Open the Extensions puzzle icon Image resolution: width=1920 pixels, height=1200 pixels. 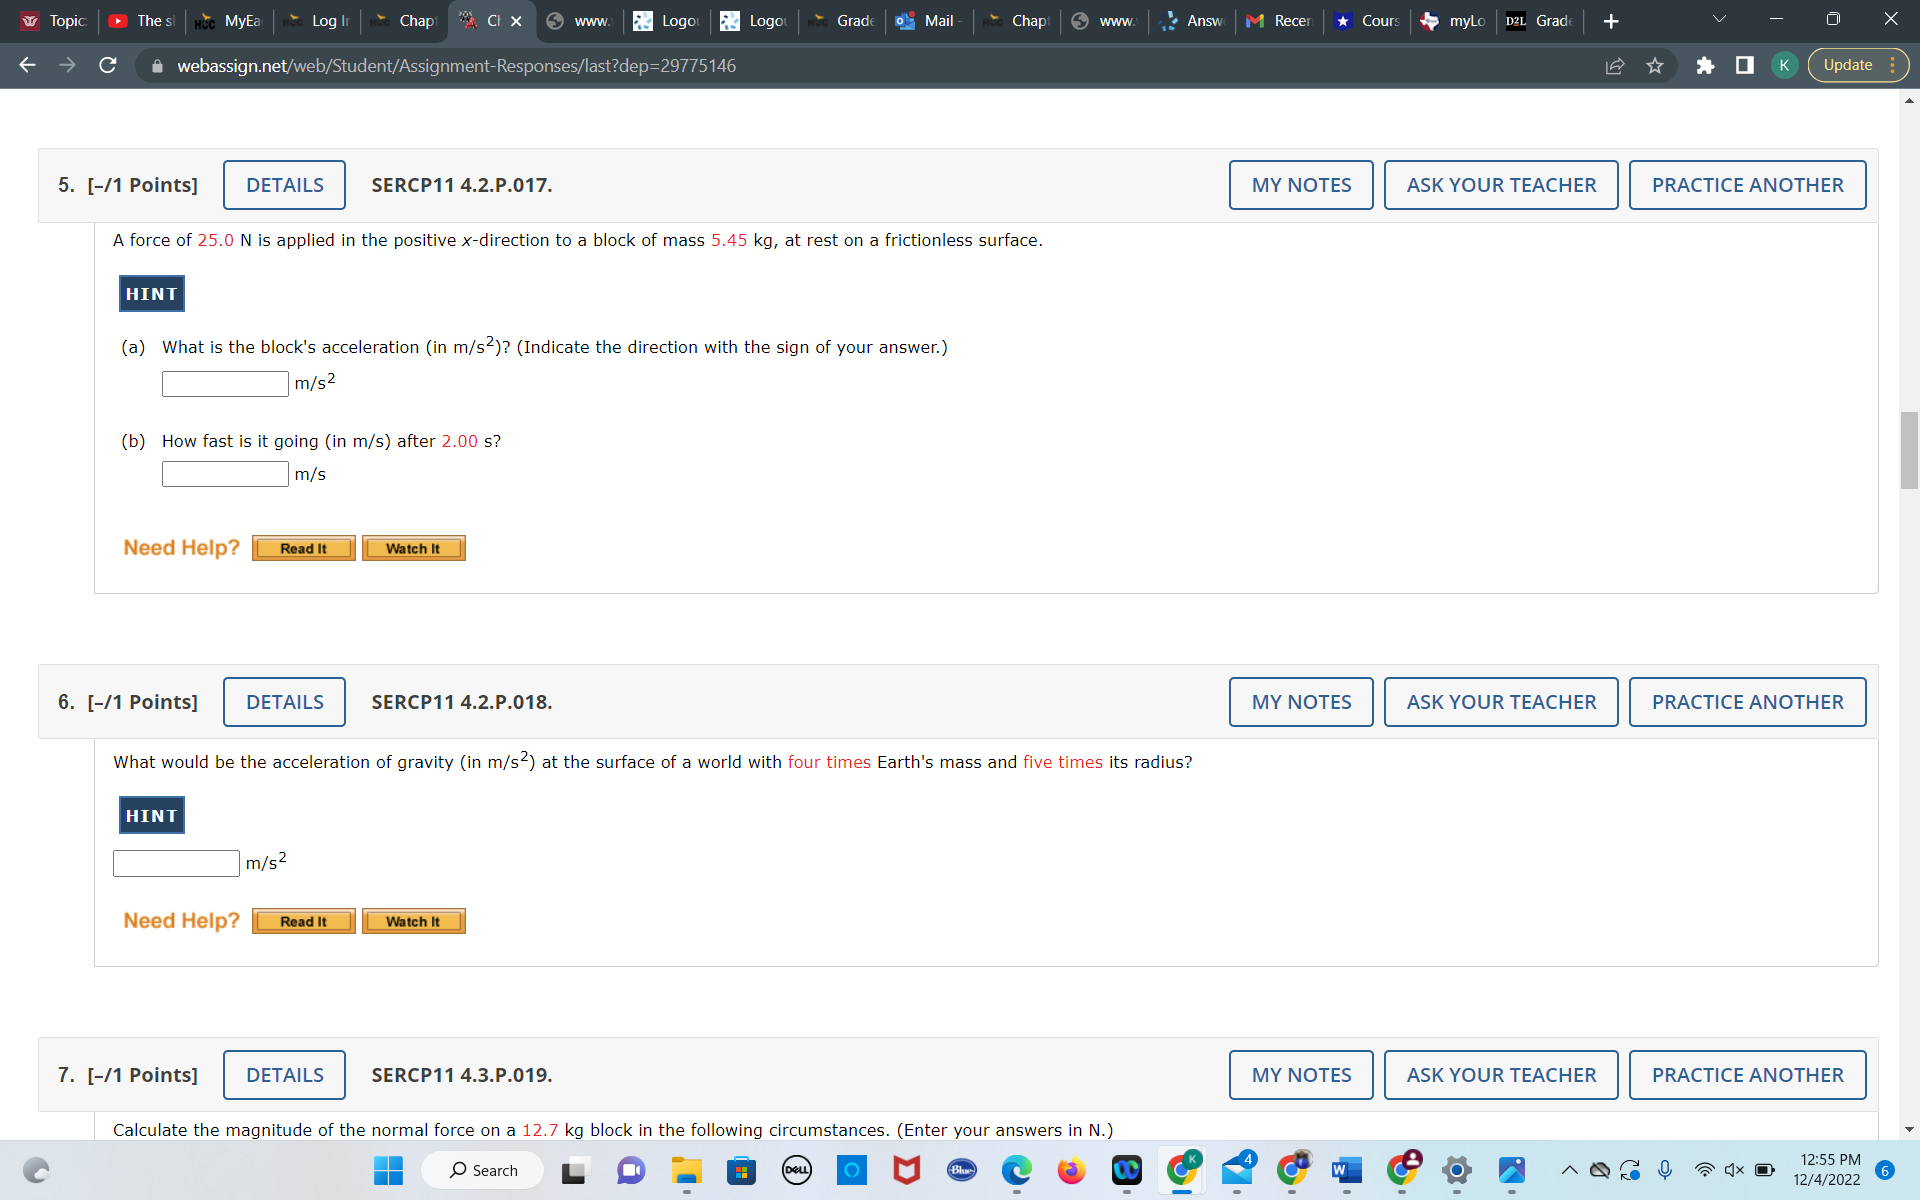click(1705, 65)
